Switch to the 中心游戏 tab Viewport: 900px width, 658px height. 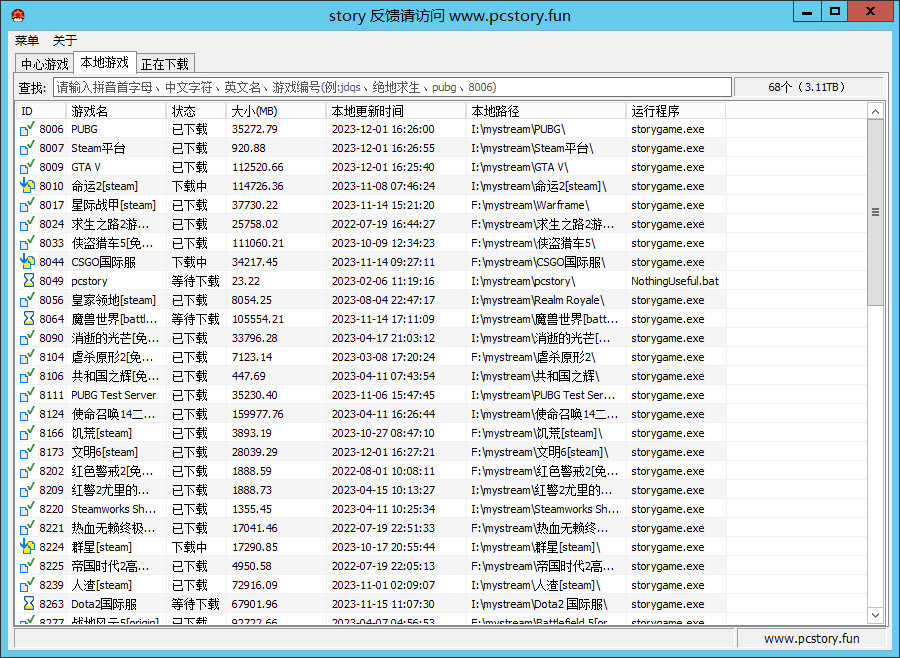coord(45,64)
